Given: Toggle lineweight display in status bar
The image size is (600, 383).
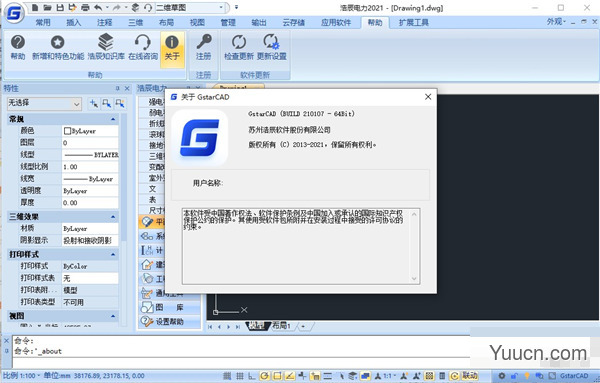Looking at the screenshot, I should click(328, 376).
